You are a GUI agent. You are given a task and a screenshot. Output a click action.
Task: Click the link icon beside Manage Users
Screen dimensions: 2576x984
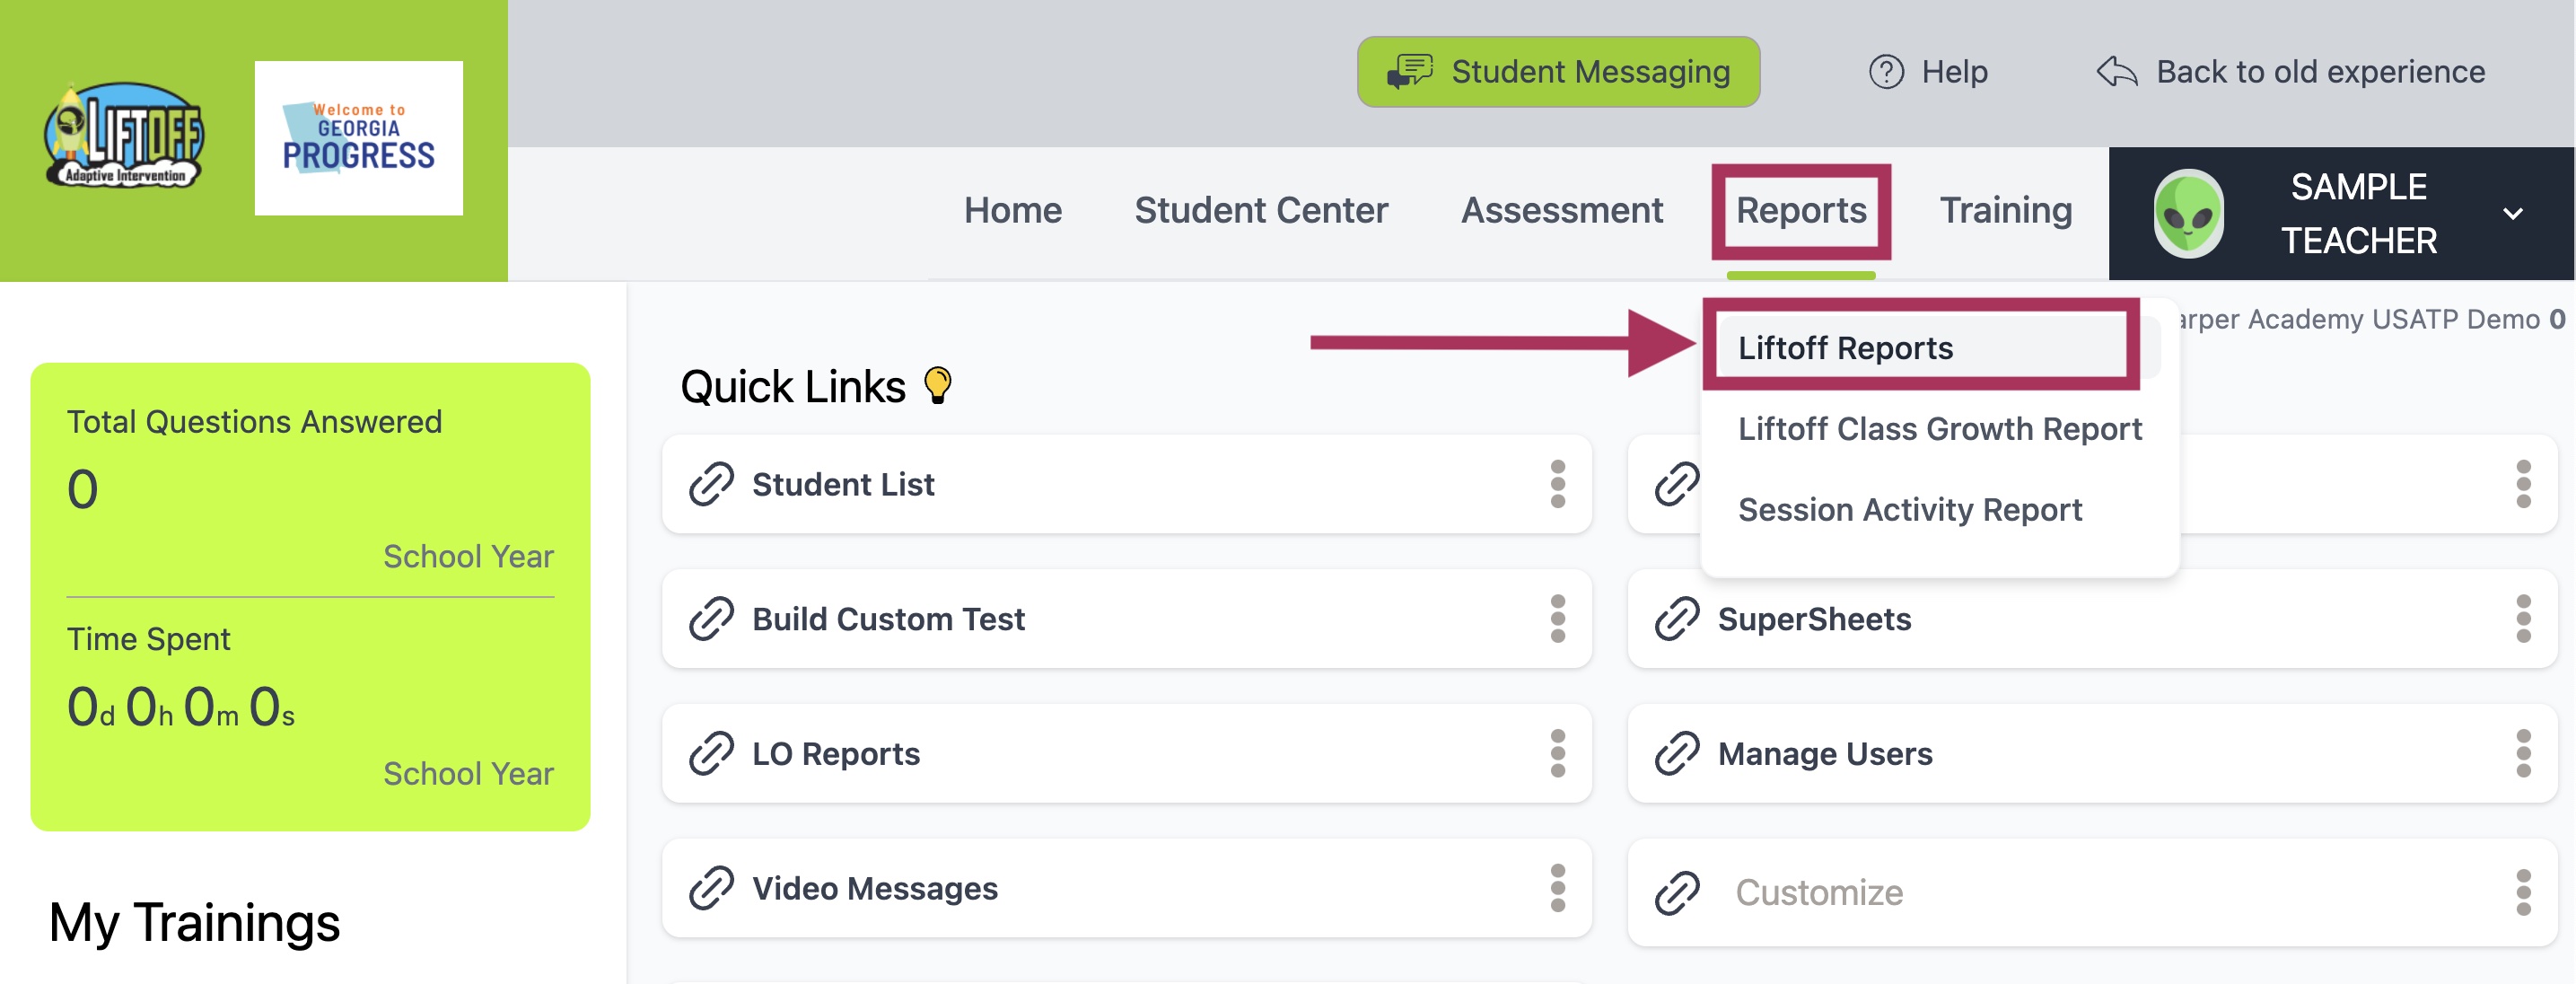tap(1677, 754)
